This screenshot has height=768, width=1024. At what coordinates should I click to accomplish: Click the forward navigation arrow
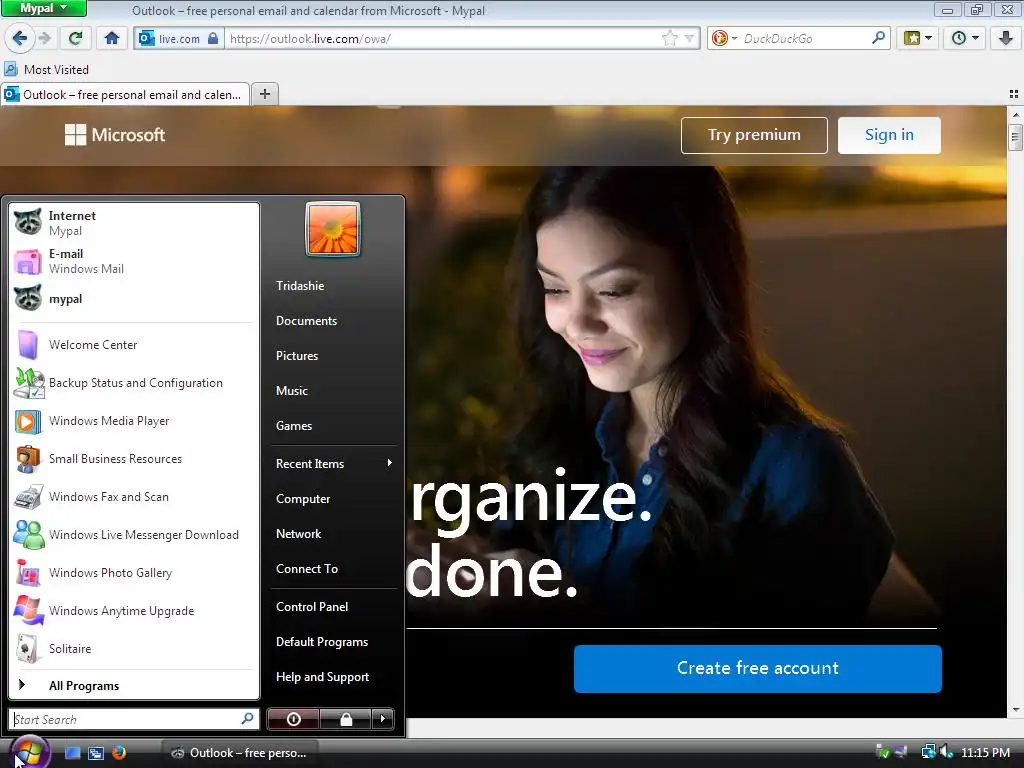pos(44,39)
